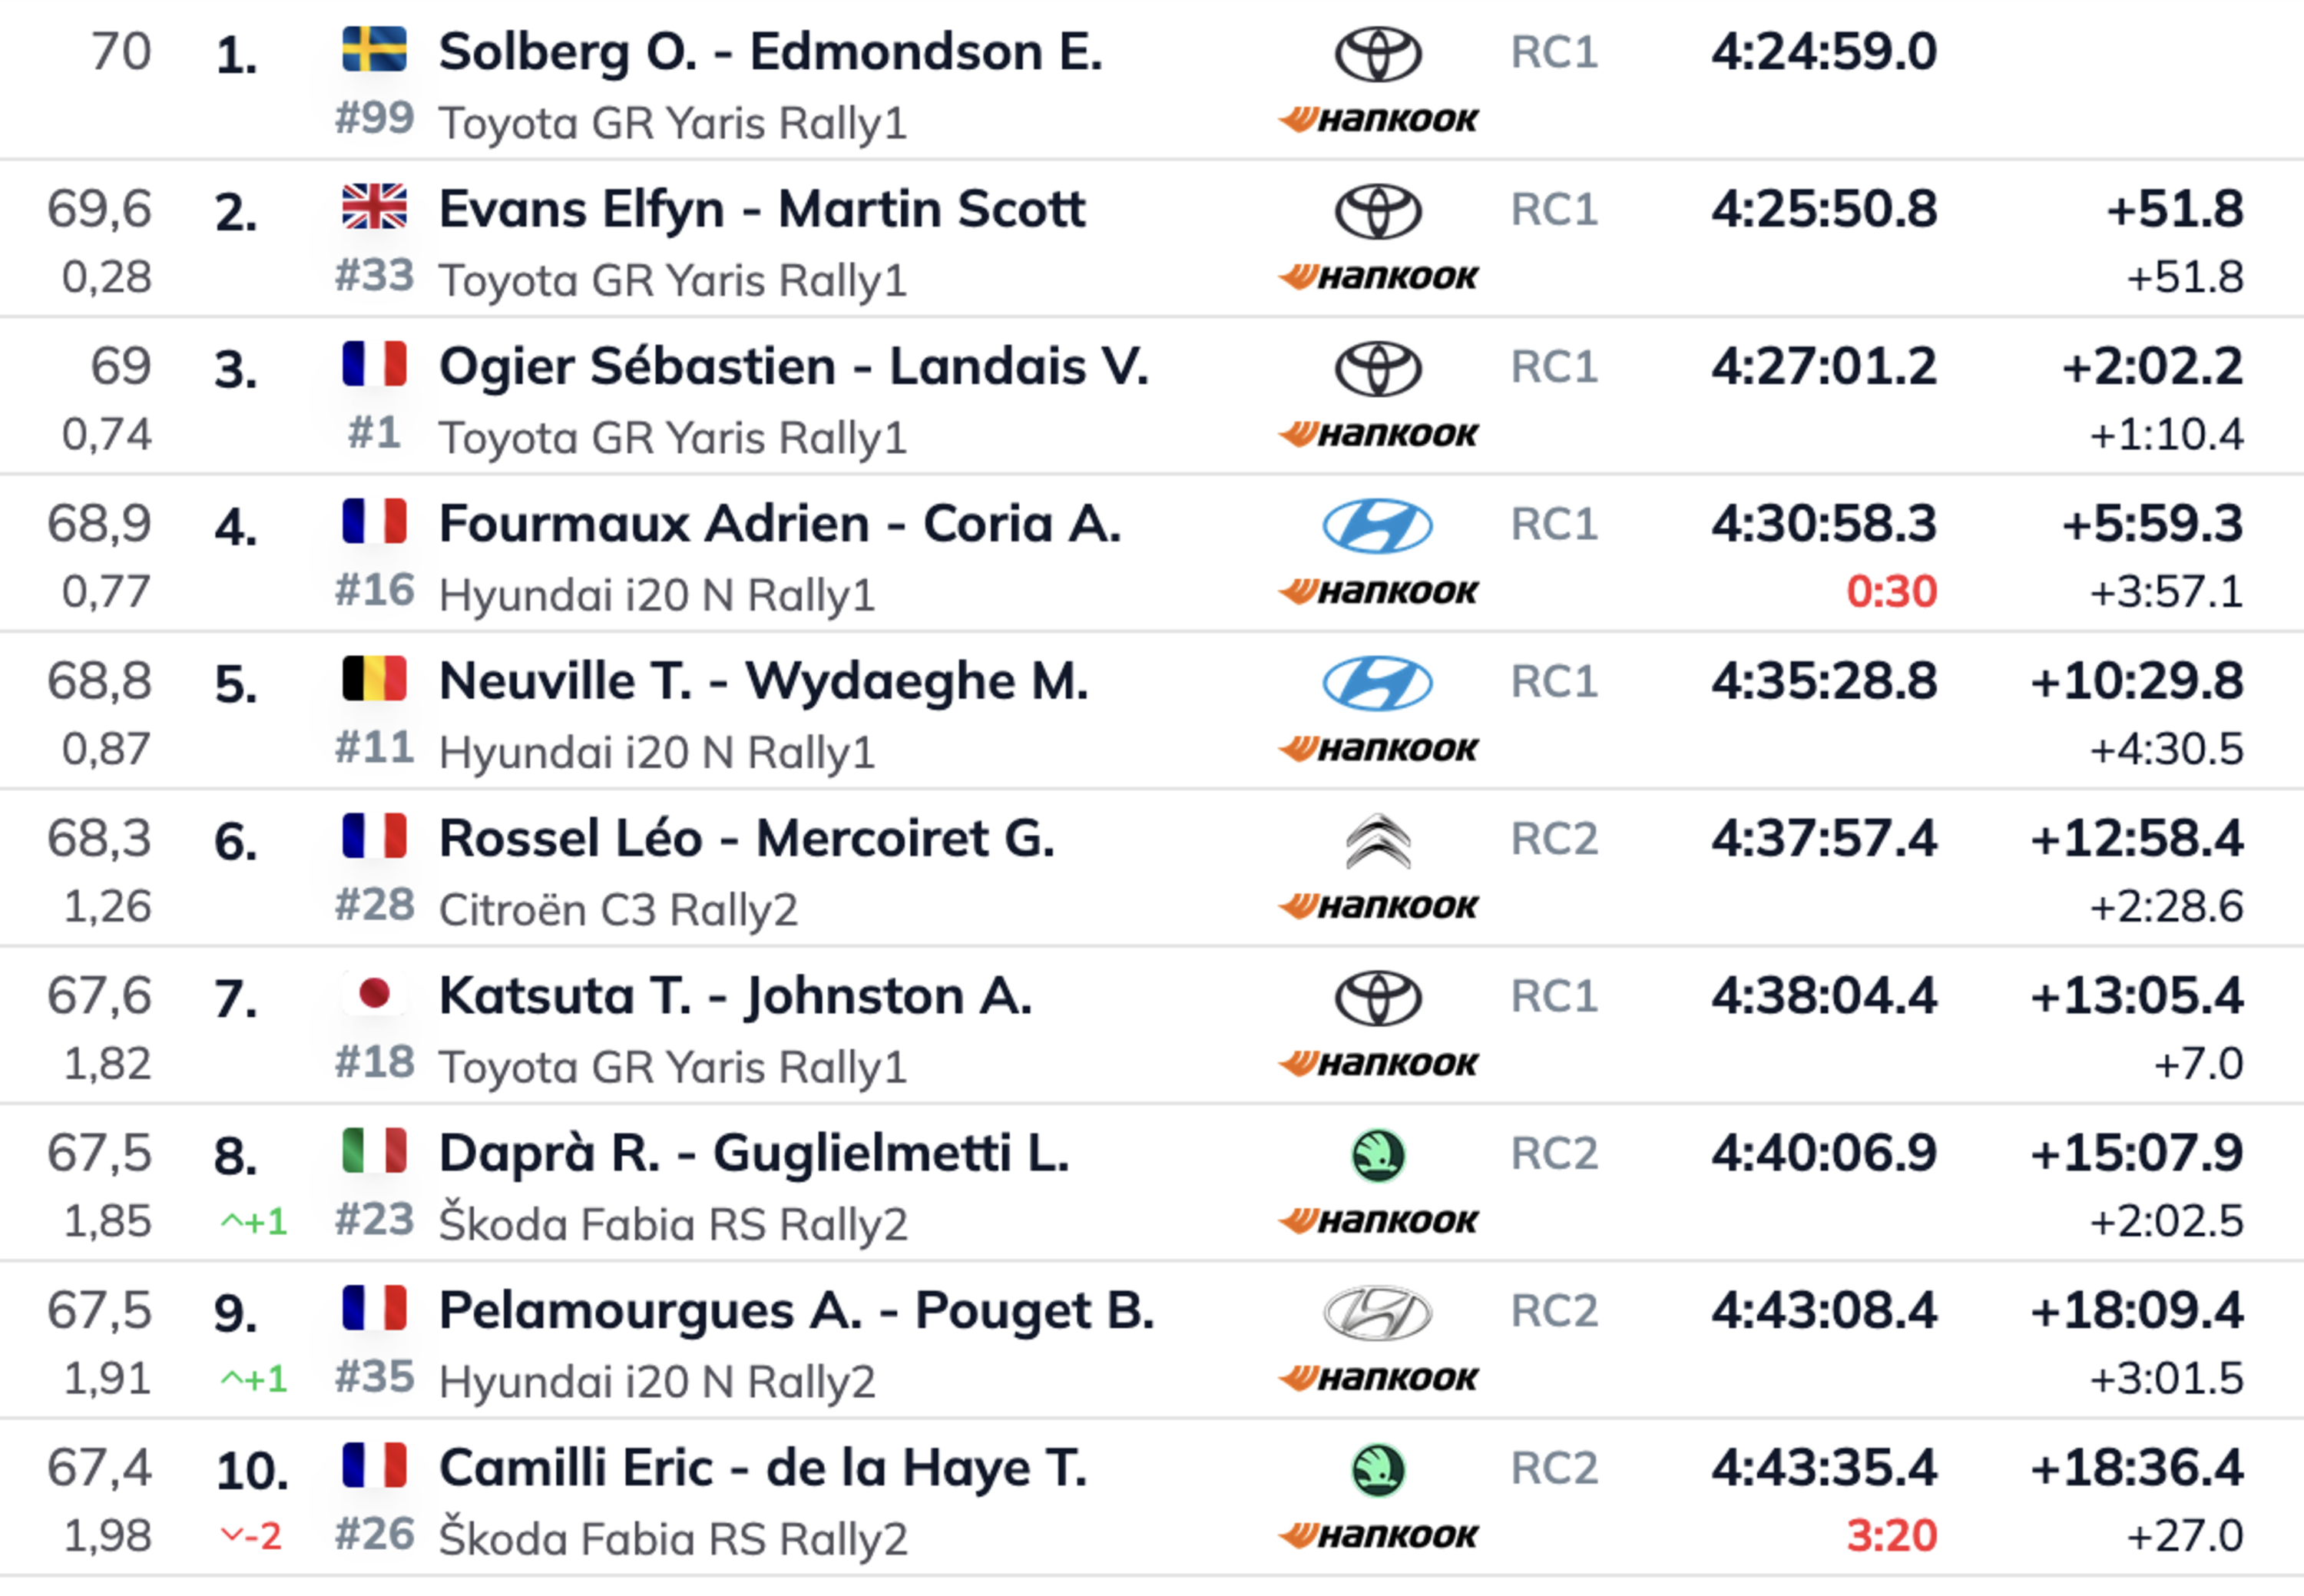Click the Italian flag beside Daprà
The image size is (2304, 1596).
point(374,1151)
